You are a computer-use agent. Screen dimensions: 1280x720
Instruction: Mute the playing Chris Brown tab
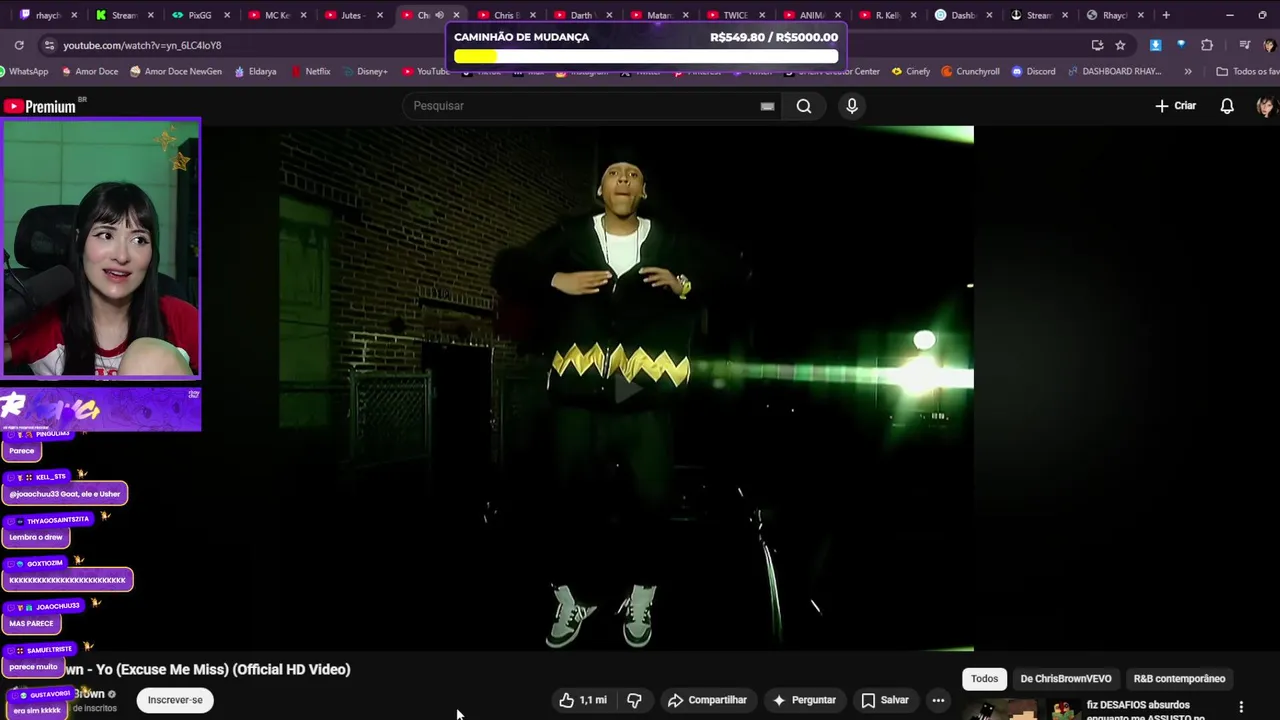click(439, 15)
